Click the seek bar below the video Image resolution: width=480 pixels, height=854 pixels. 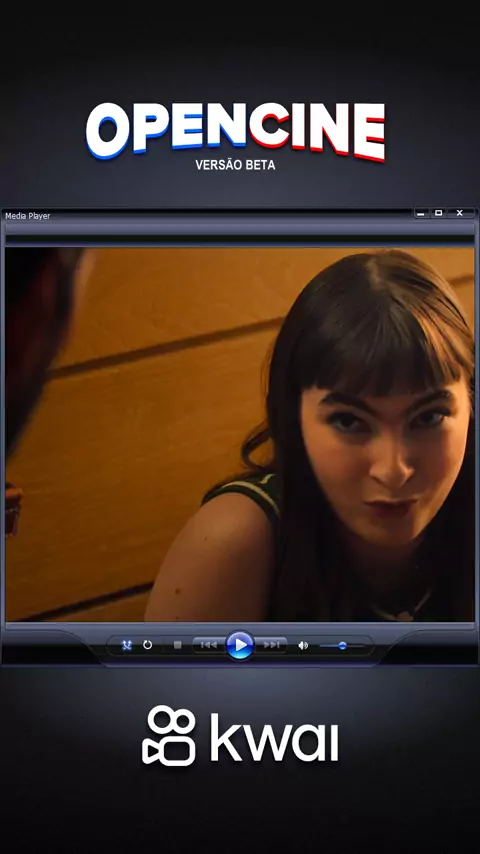[240, 626]
